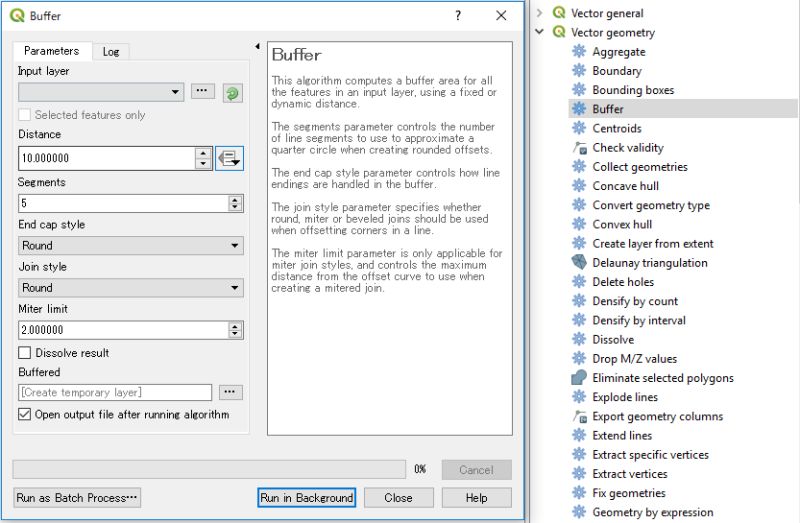Image resolution: width=800 pixels, height=523 pixels.
Task: Click the Check validity tool icon
Action: [579, 147]
